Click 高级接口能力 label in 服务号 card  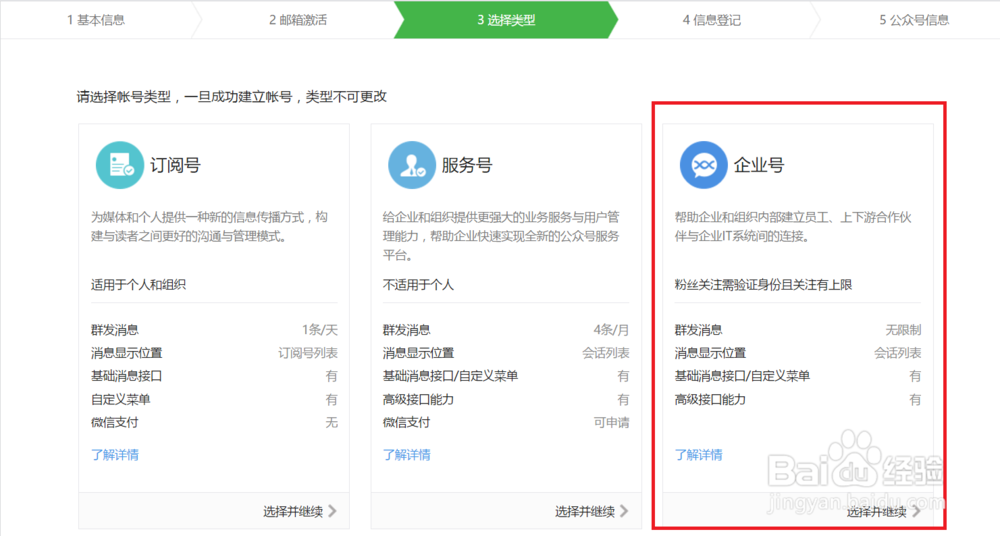(418, 399)
